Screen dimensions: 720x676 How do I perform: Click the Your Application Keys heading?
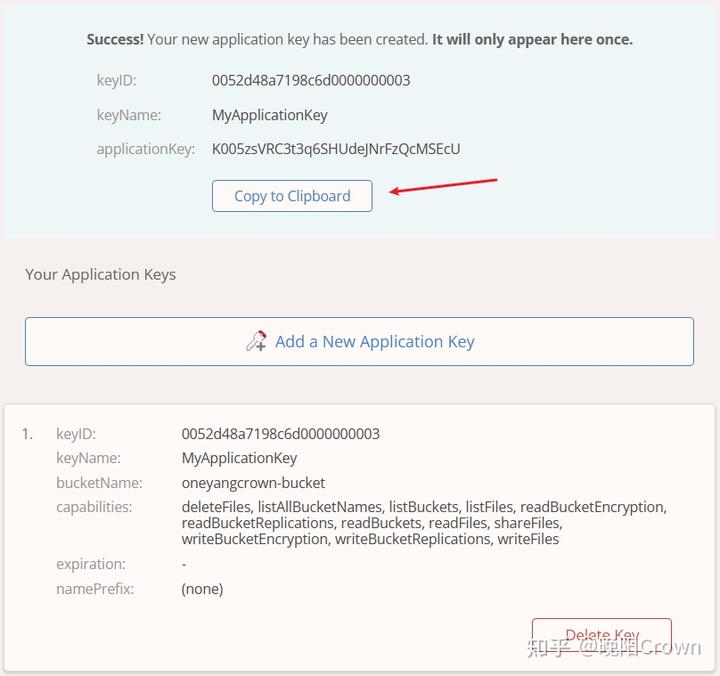click(100, 274)
